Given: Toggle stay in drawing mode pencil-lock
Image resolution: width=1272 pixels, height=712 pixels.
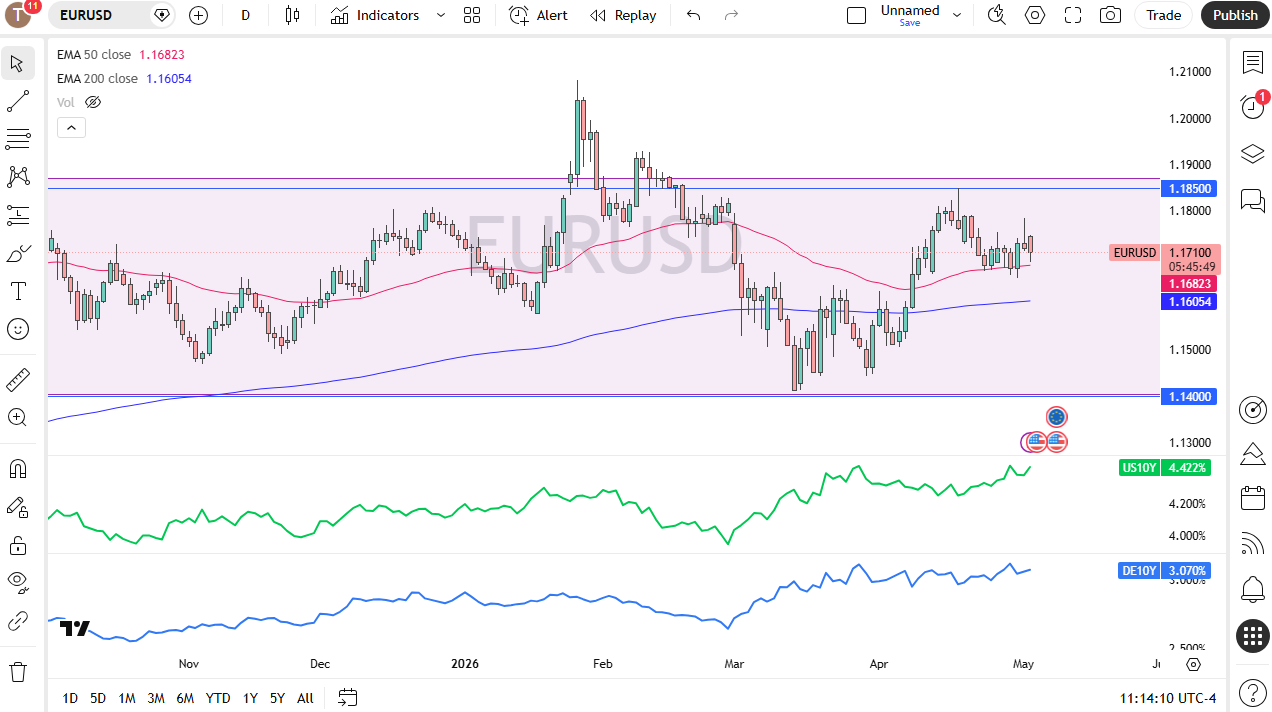Looking at the screenshot, I should tap(18, 507).
